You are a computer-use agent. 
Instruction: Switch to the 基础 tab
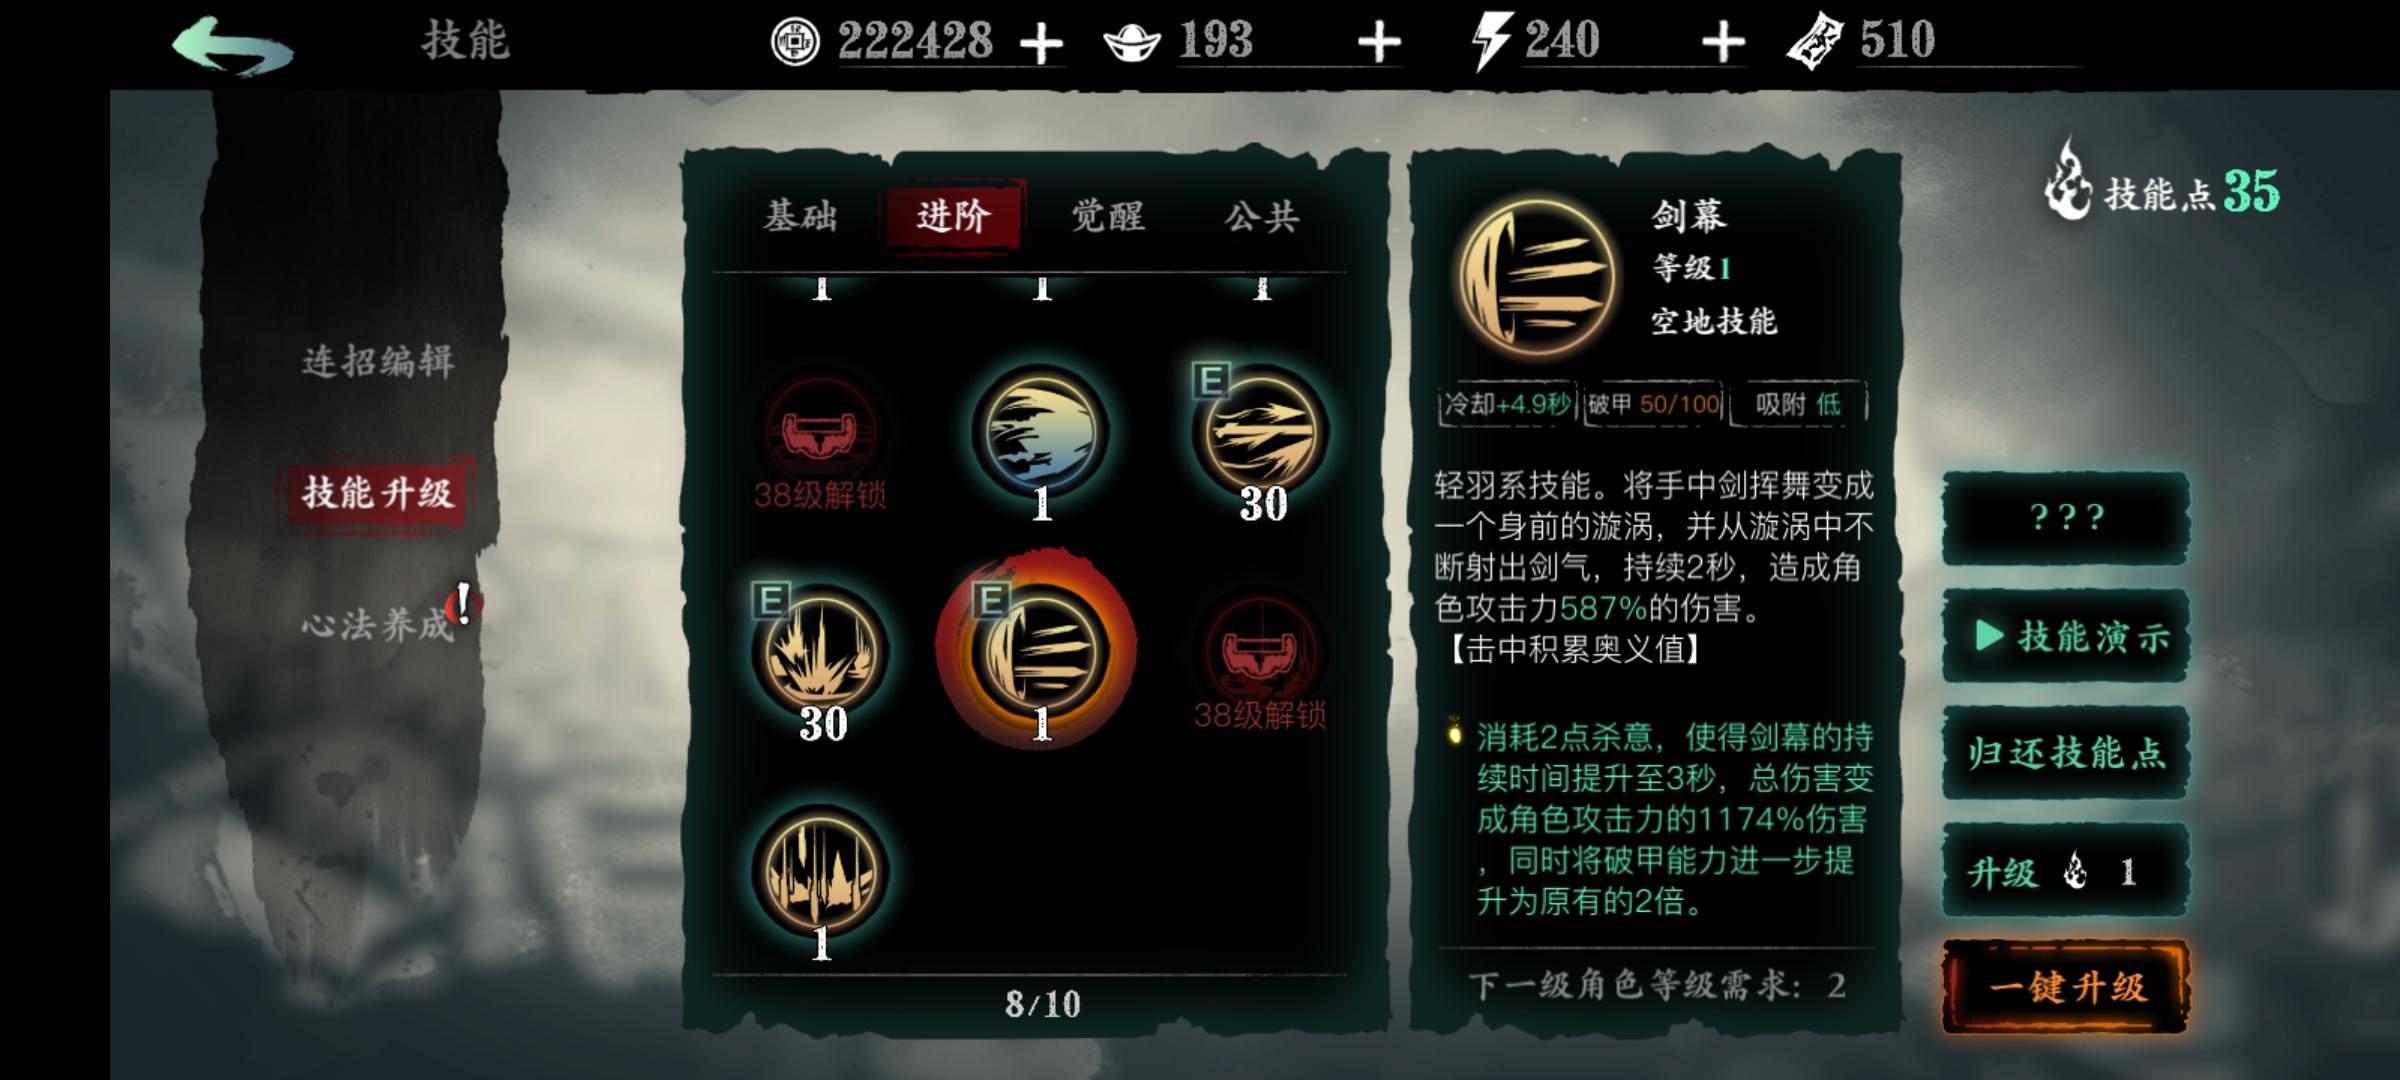coord(800,215)
